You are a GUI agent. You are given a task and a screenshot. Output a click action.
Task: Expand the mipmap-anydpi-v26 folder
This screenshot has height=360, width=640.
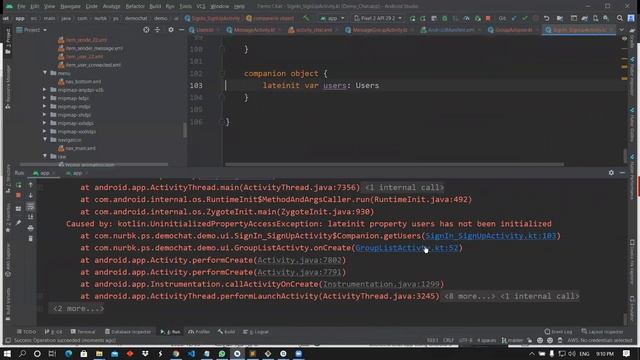coord(45,89)
